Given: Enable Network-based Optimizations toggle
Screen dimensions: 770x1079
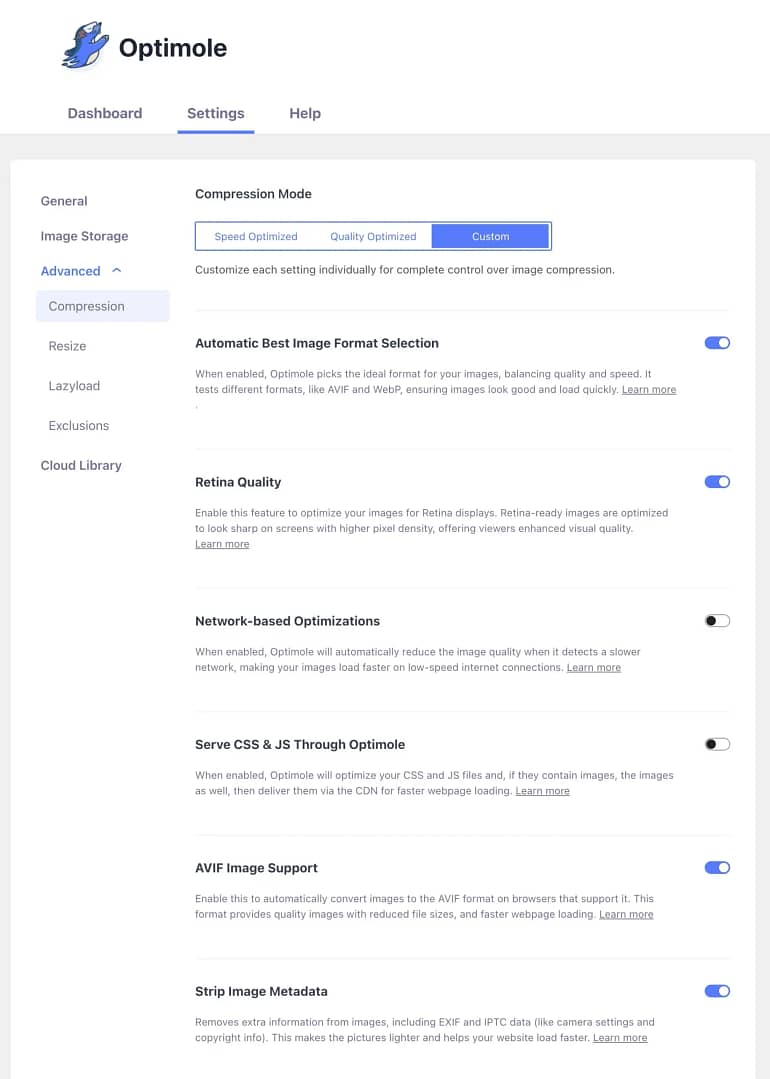Looking at the screenshot, I should point(717,621).
